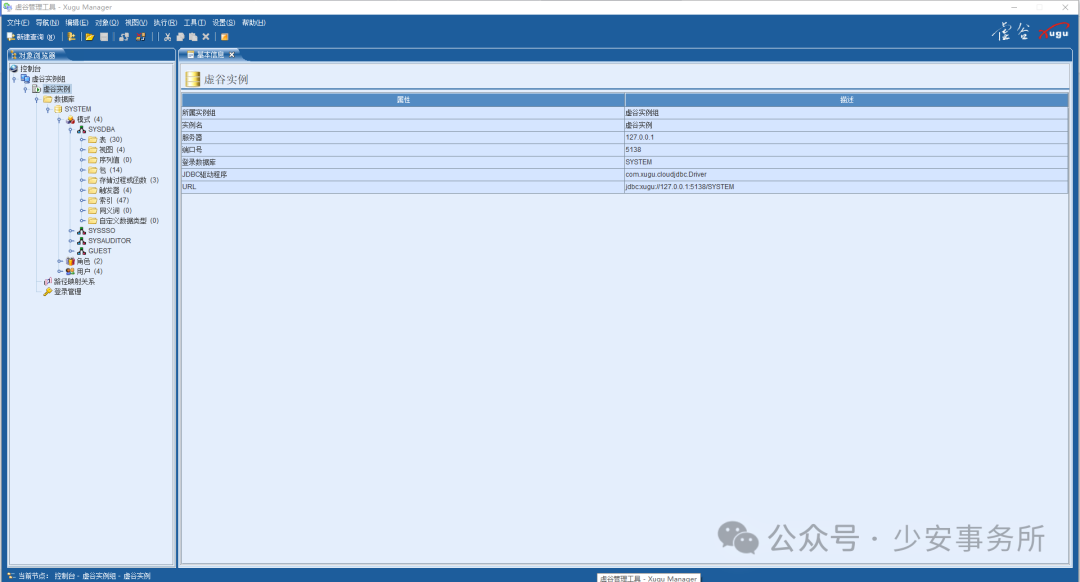Open the 对象(O) menu
This screenshot has height=582, width=1080.
[107, 23]
